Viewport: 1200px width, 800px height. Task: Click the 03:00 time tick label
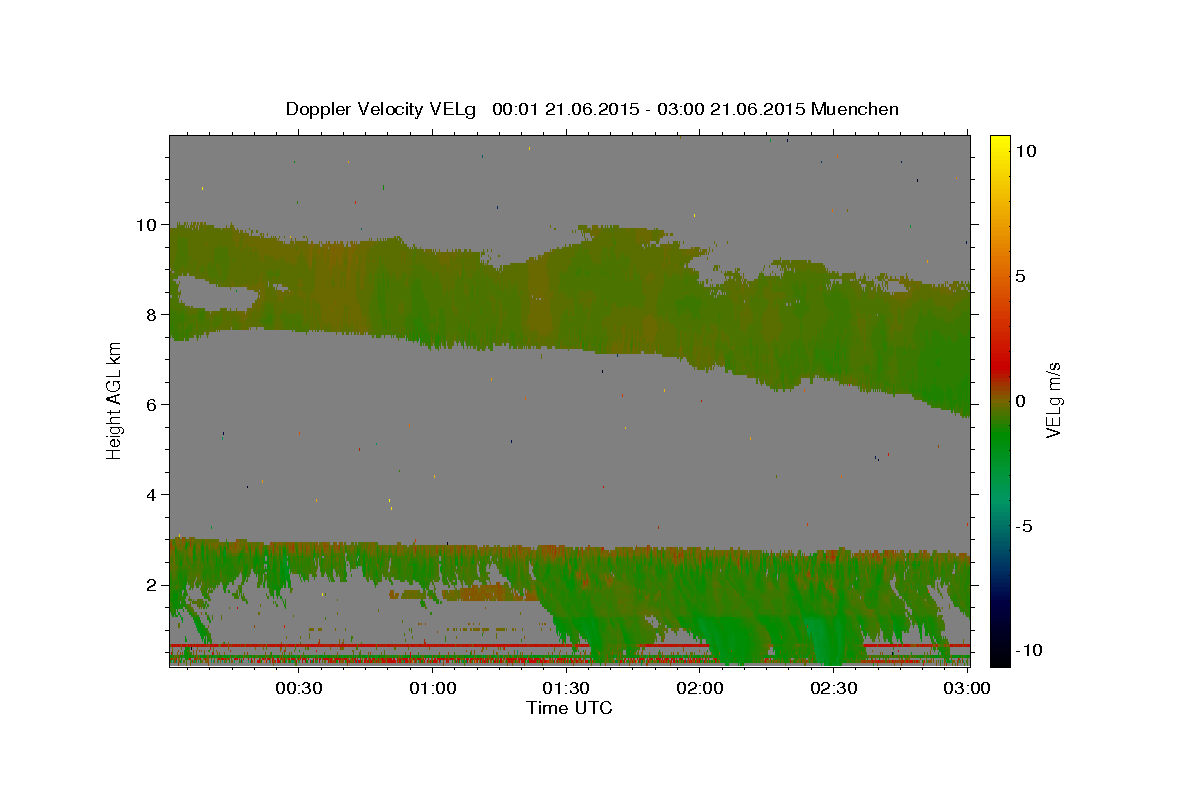click(x=966, y=688)
